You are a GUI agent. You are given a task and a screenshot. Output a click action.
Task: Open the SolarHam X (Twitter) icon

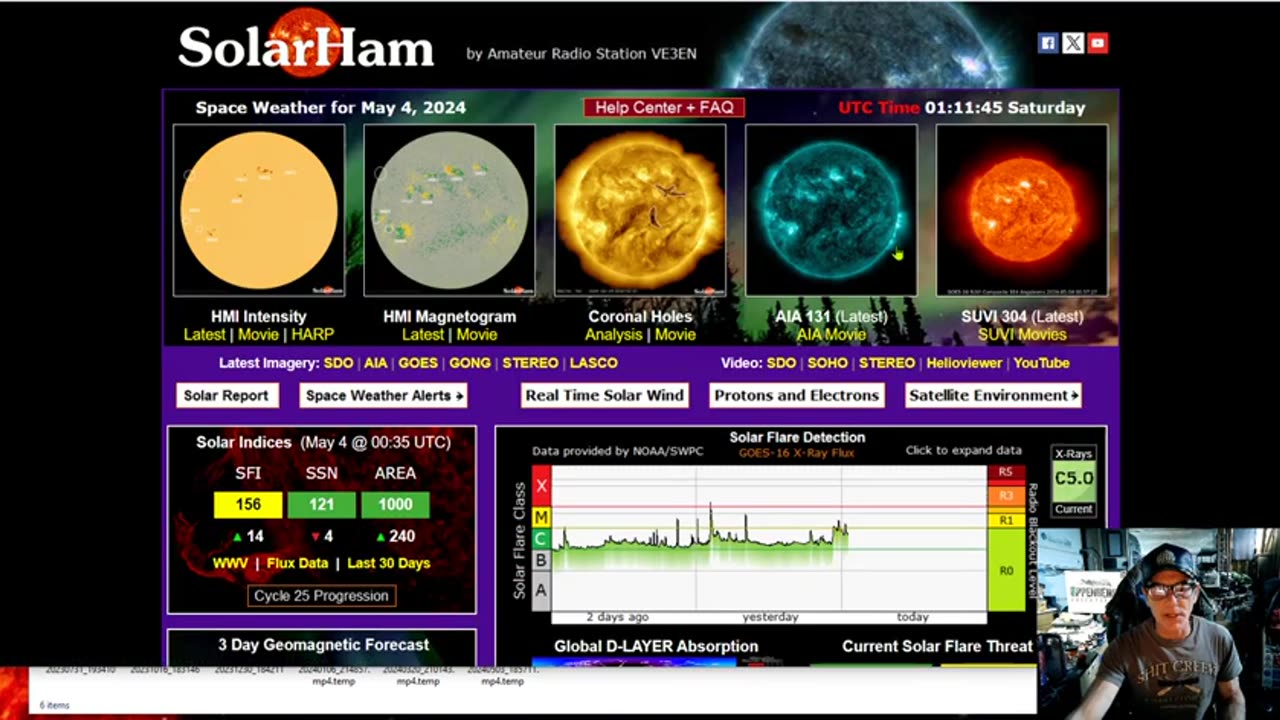click(x=1072, y=43)
